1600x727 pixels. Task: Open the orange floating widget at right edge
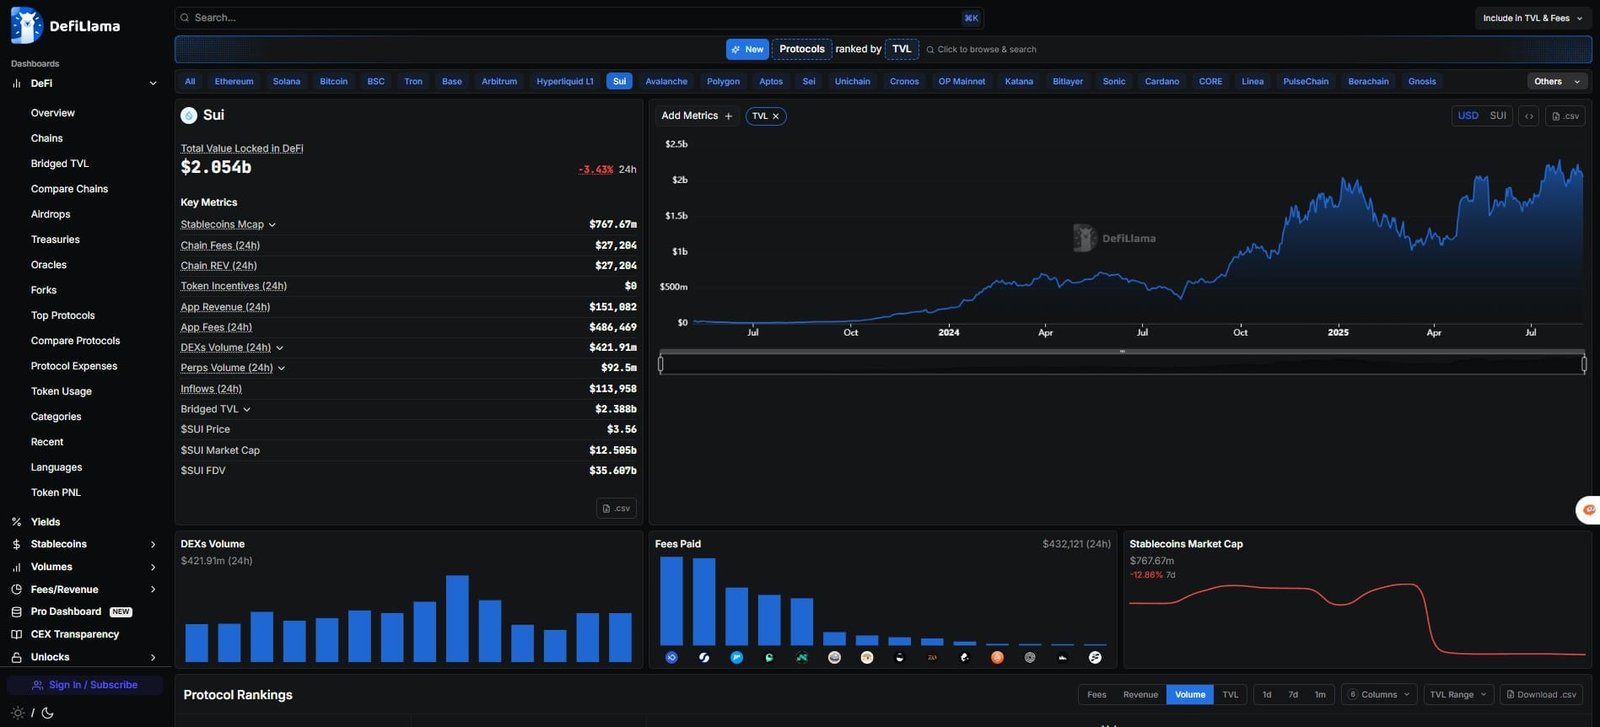pyautogui.click(x=1588, y=510)
